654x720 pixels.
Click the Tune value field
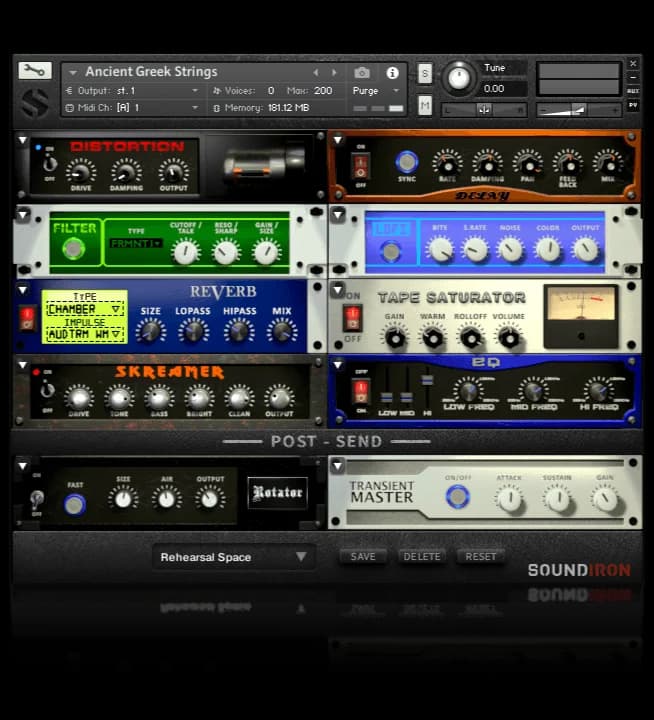[505, 88]
